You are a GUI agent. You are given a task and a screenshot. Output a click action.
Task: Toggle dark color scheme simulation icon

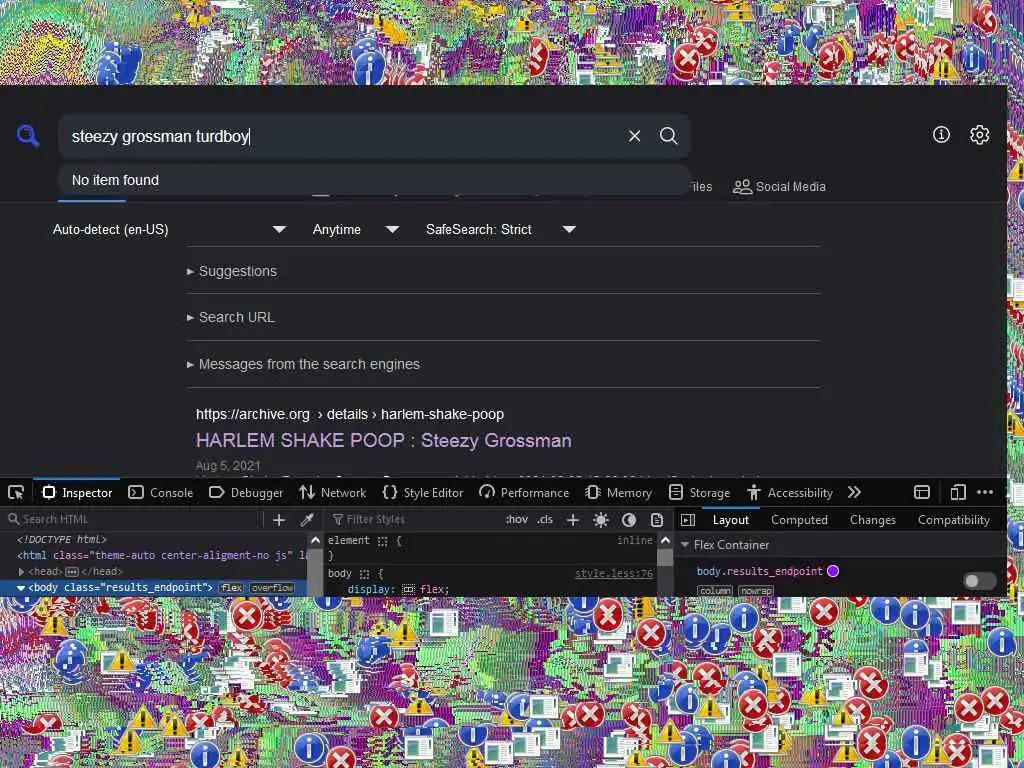click(629, 520)
